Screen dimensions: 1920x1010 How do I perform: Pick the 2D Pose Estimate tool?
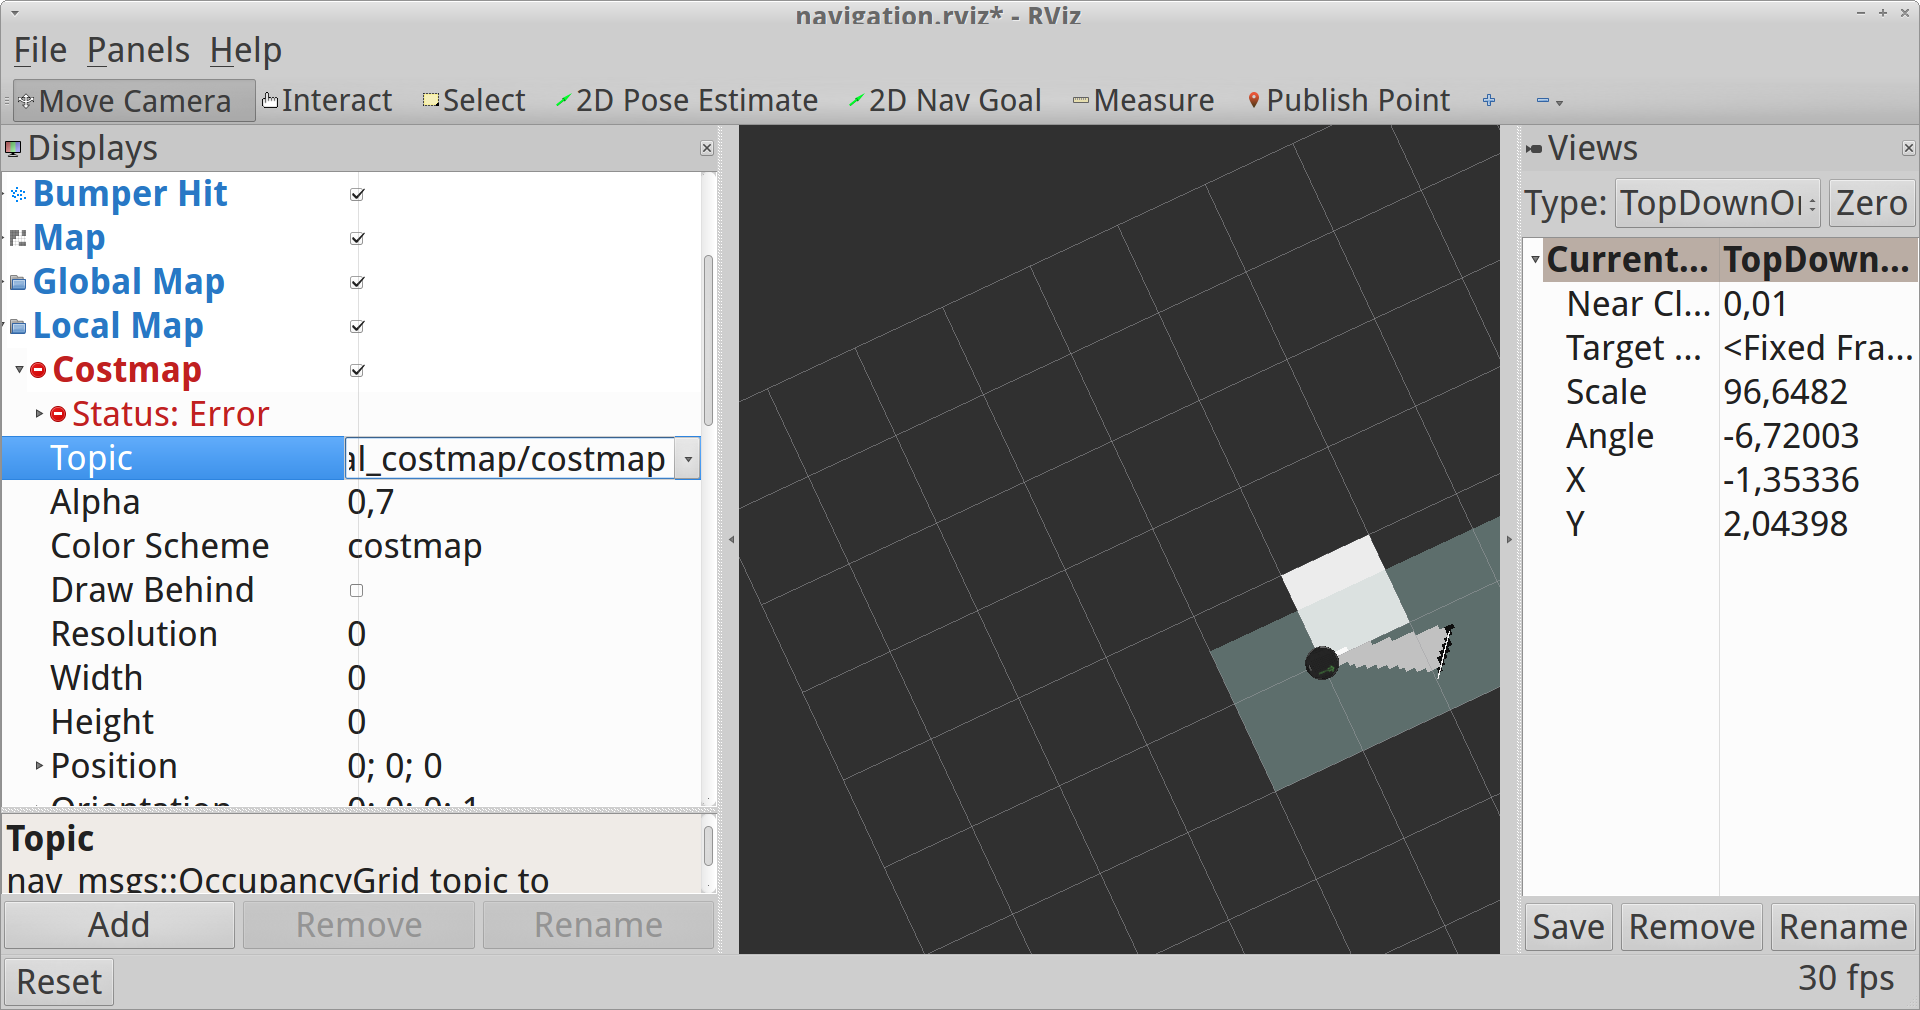686,101
